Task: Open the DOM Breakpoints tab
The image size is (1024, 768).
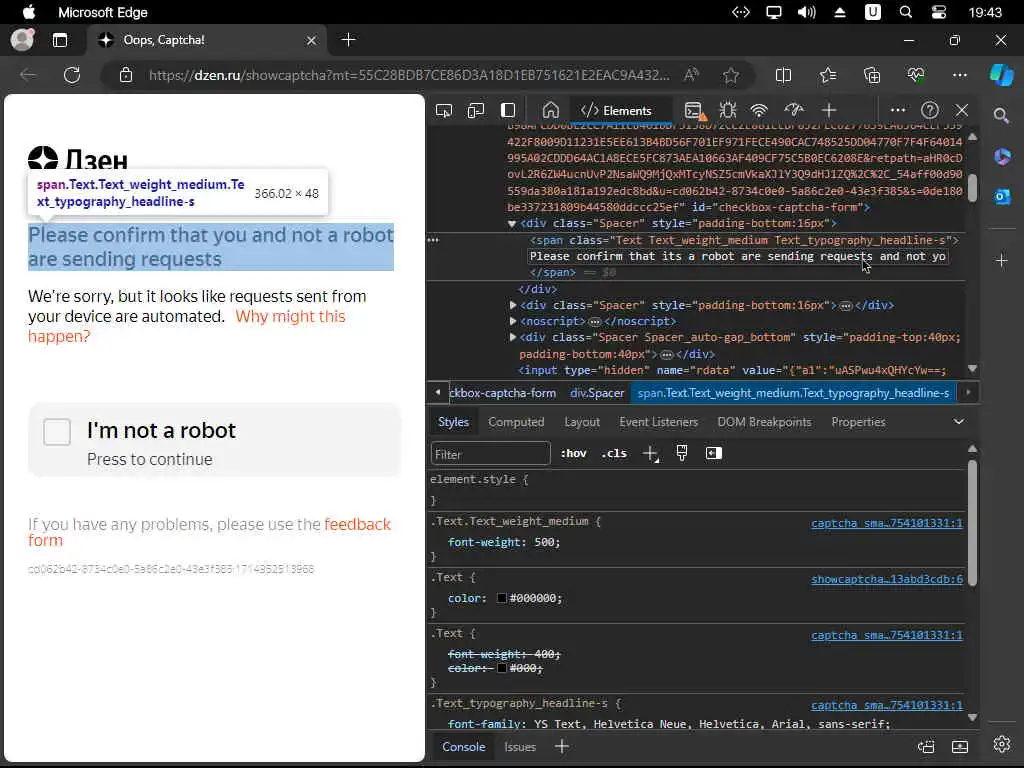Action: point(764,422)
